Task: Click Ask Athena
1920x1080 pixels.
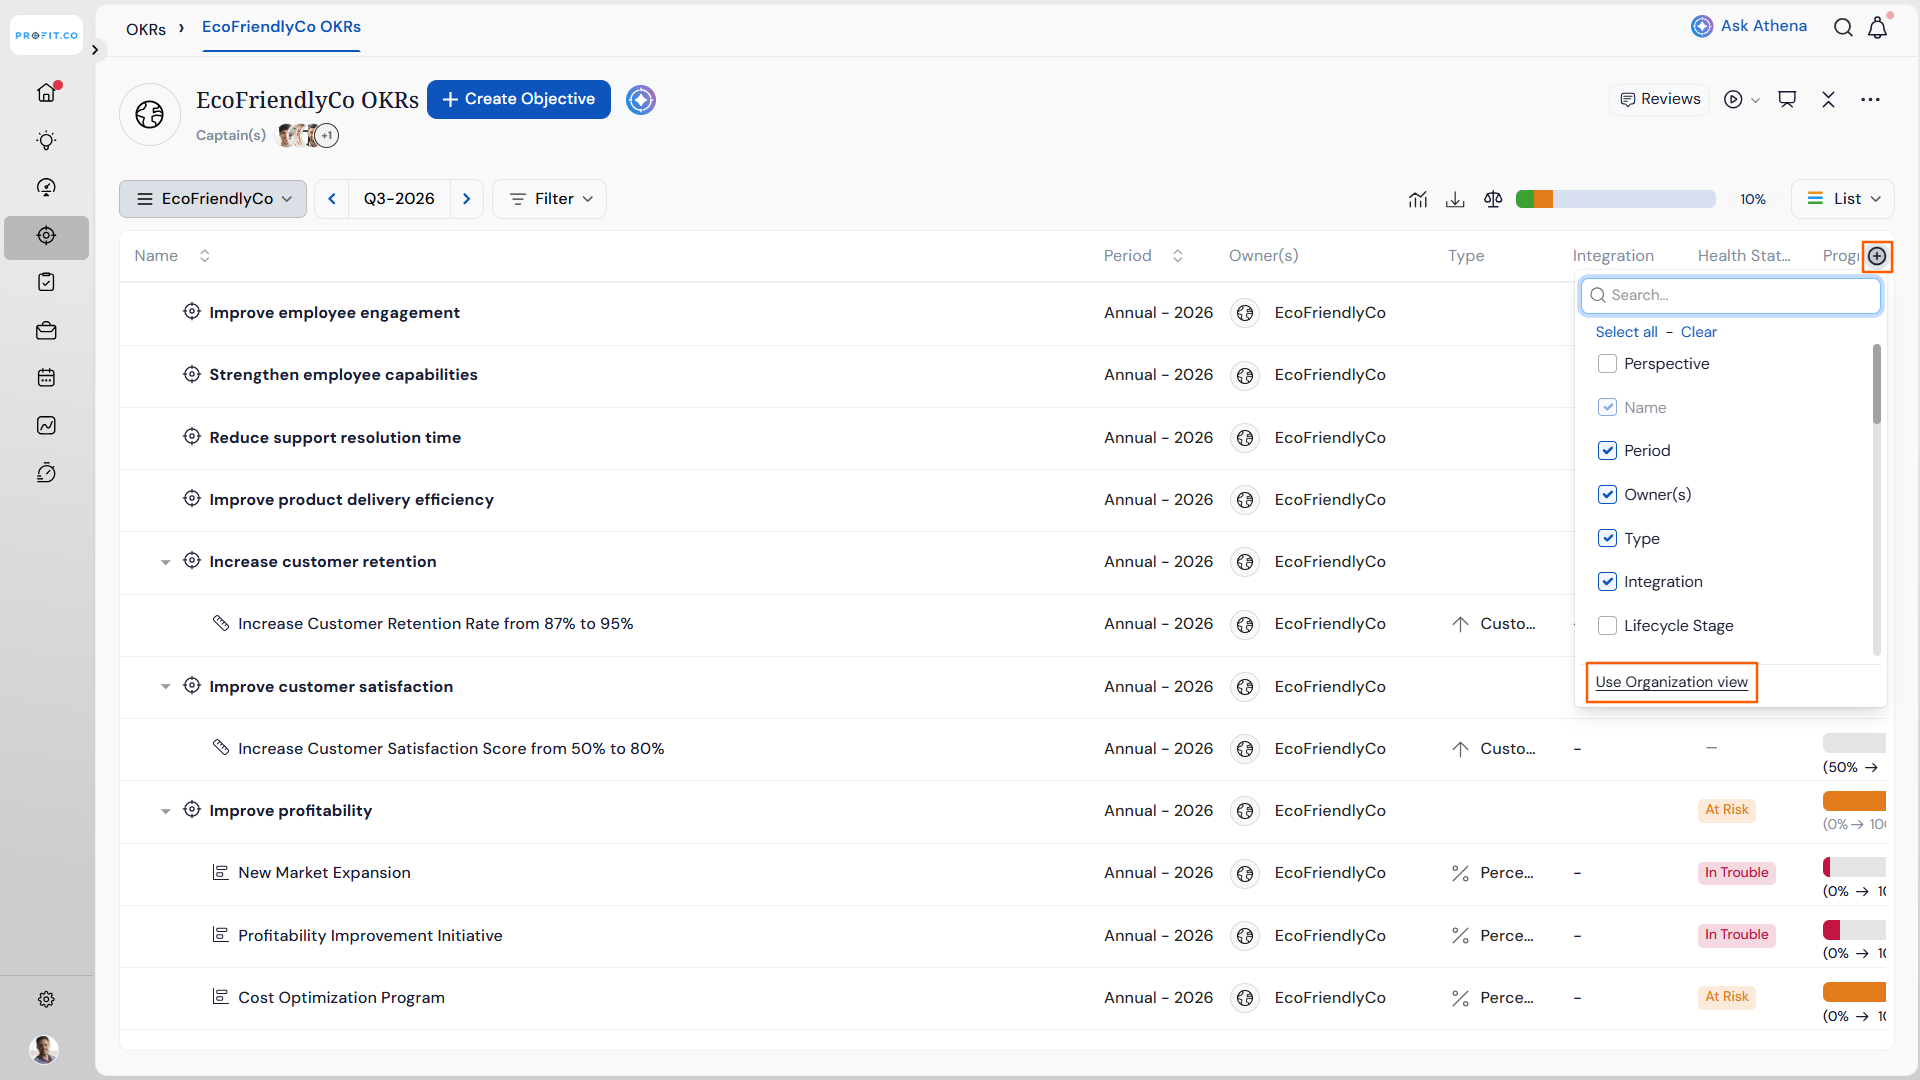Action: pos(1749,26)
